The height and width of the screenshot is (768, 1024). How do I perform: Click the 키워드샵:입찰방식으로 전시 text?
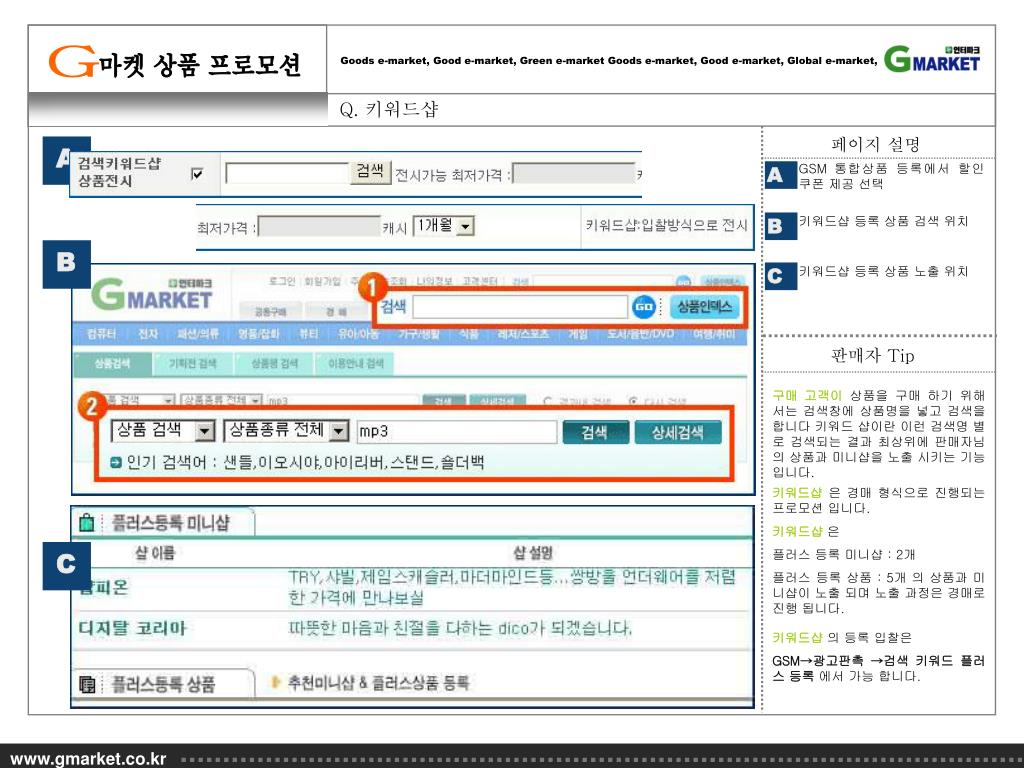pyautogui.click(x=666, y=225)
